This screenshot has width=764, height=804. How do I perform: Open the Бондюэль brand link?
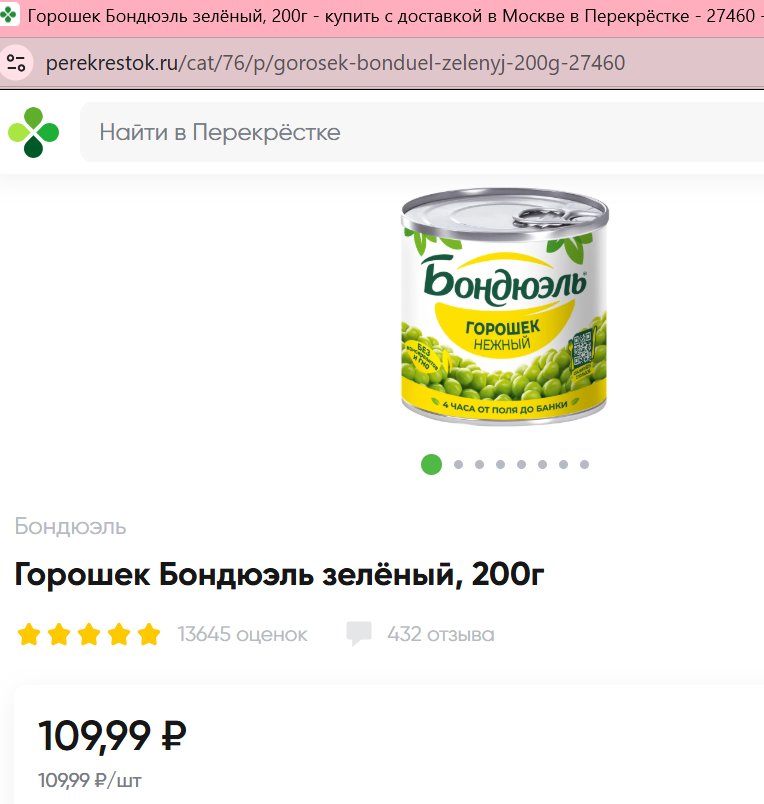70,527
